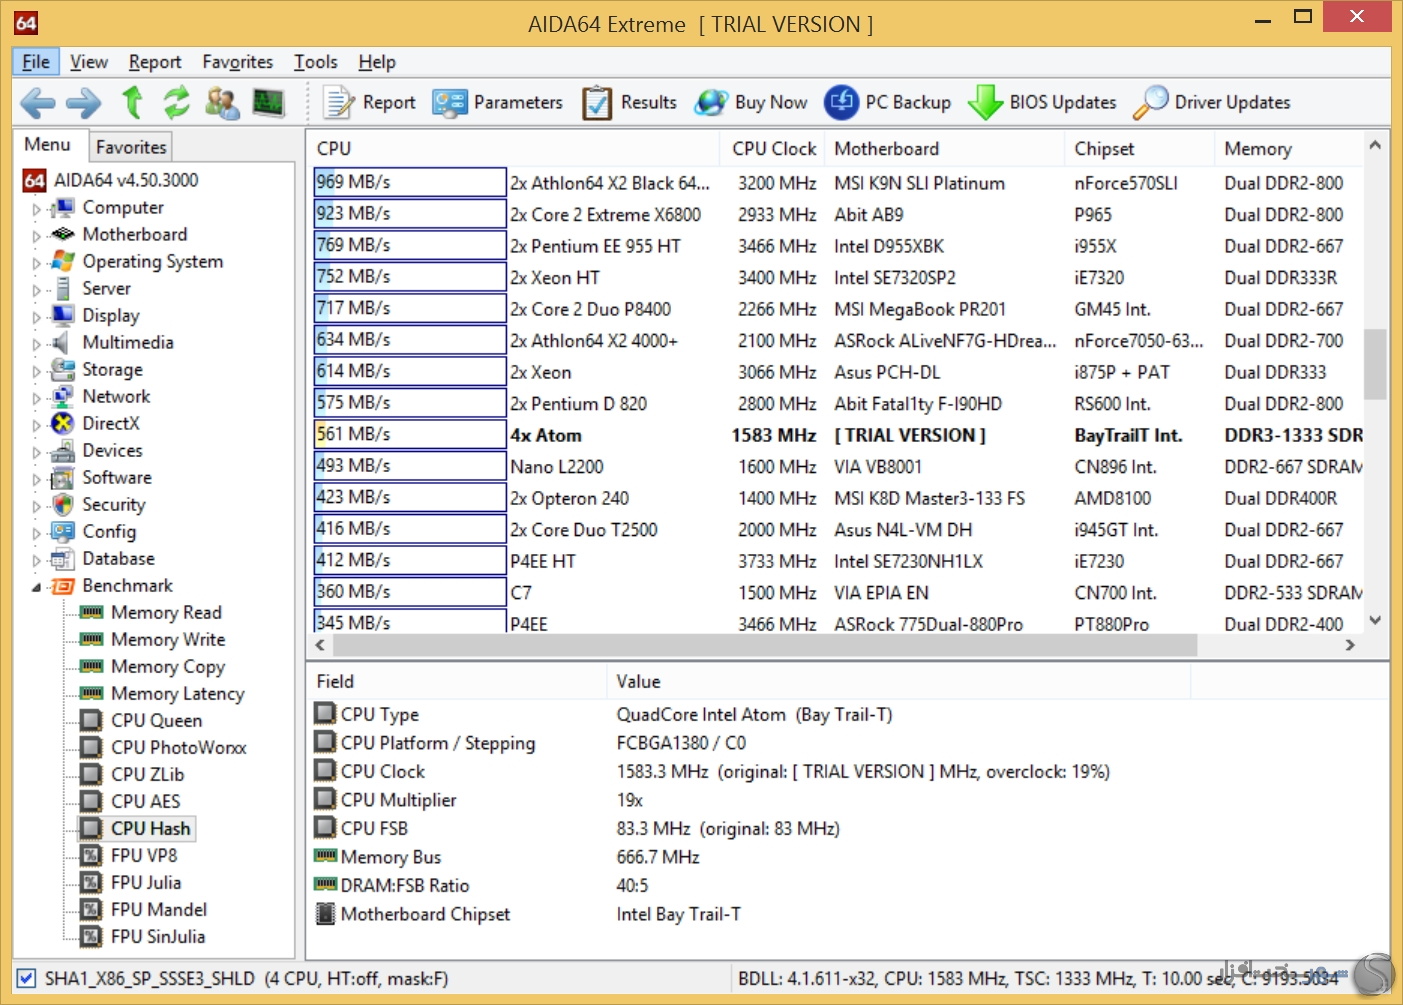1403x1005 pixels.
Task: Select the Devices tree item
Action: pyautogui.click(x=112, y=450)
